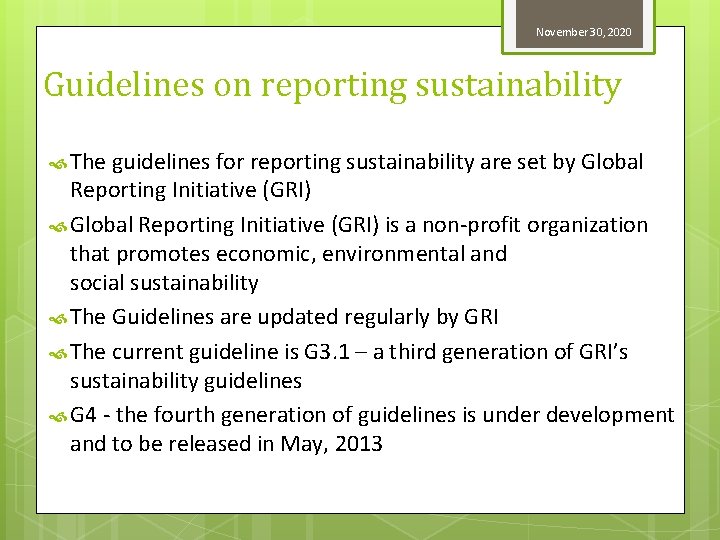Click the bullet icon before 'The current guideline'
The width and height of the screenshot is (720, 540).
58,354
